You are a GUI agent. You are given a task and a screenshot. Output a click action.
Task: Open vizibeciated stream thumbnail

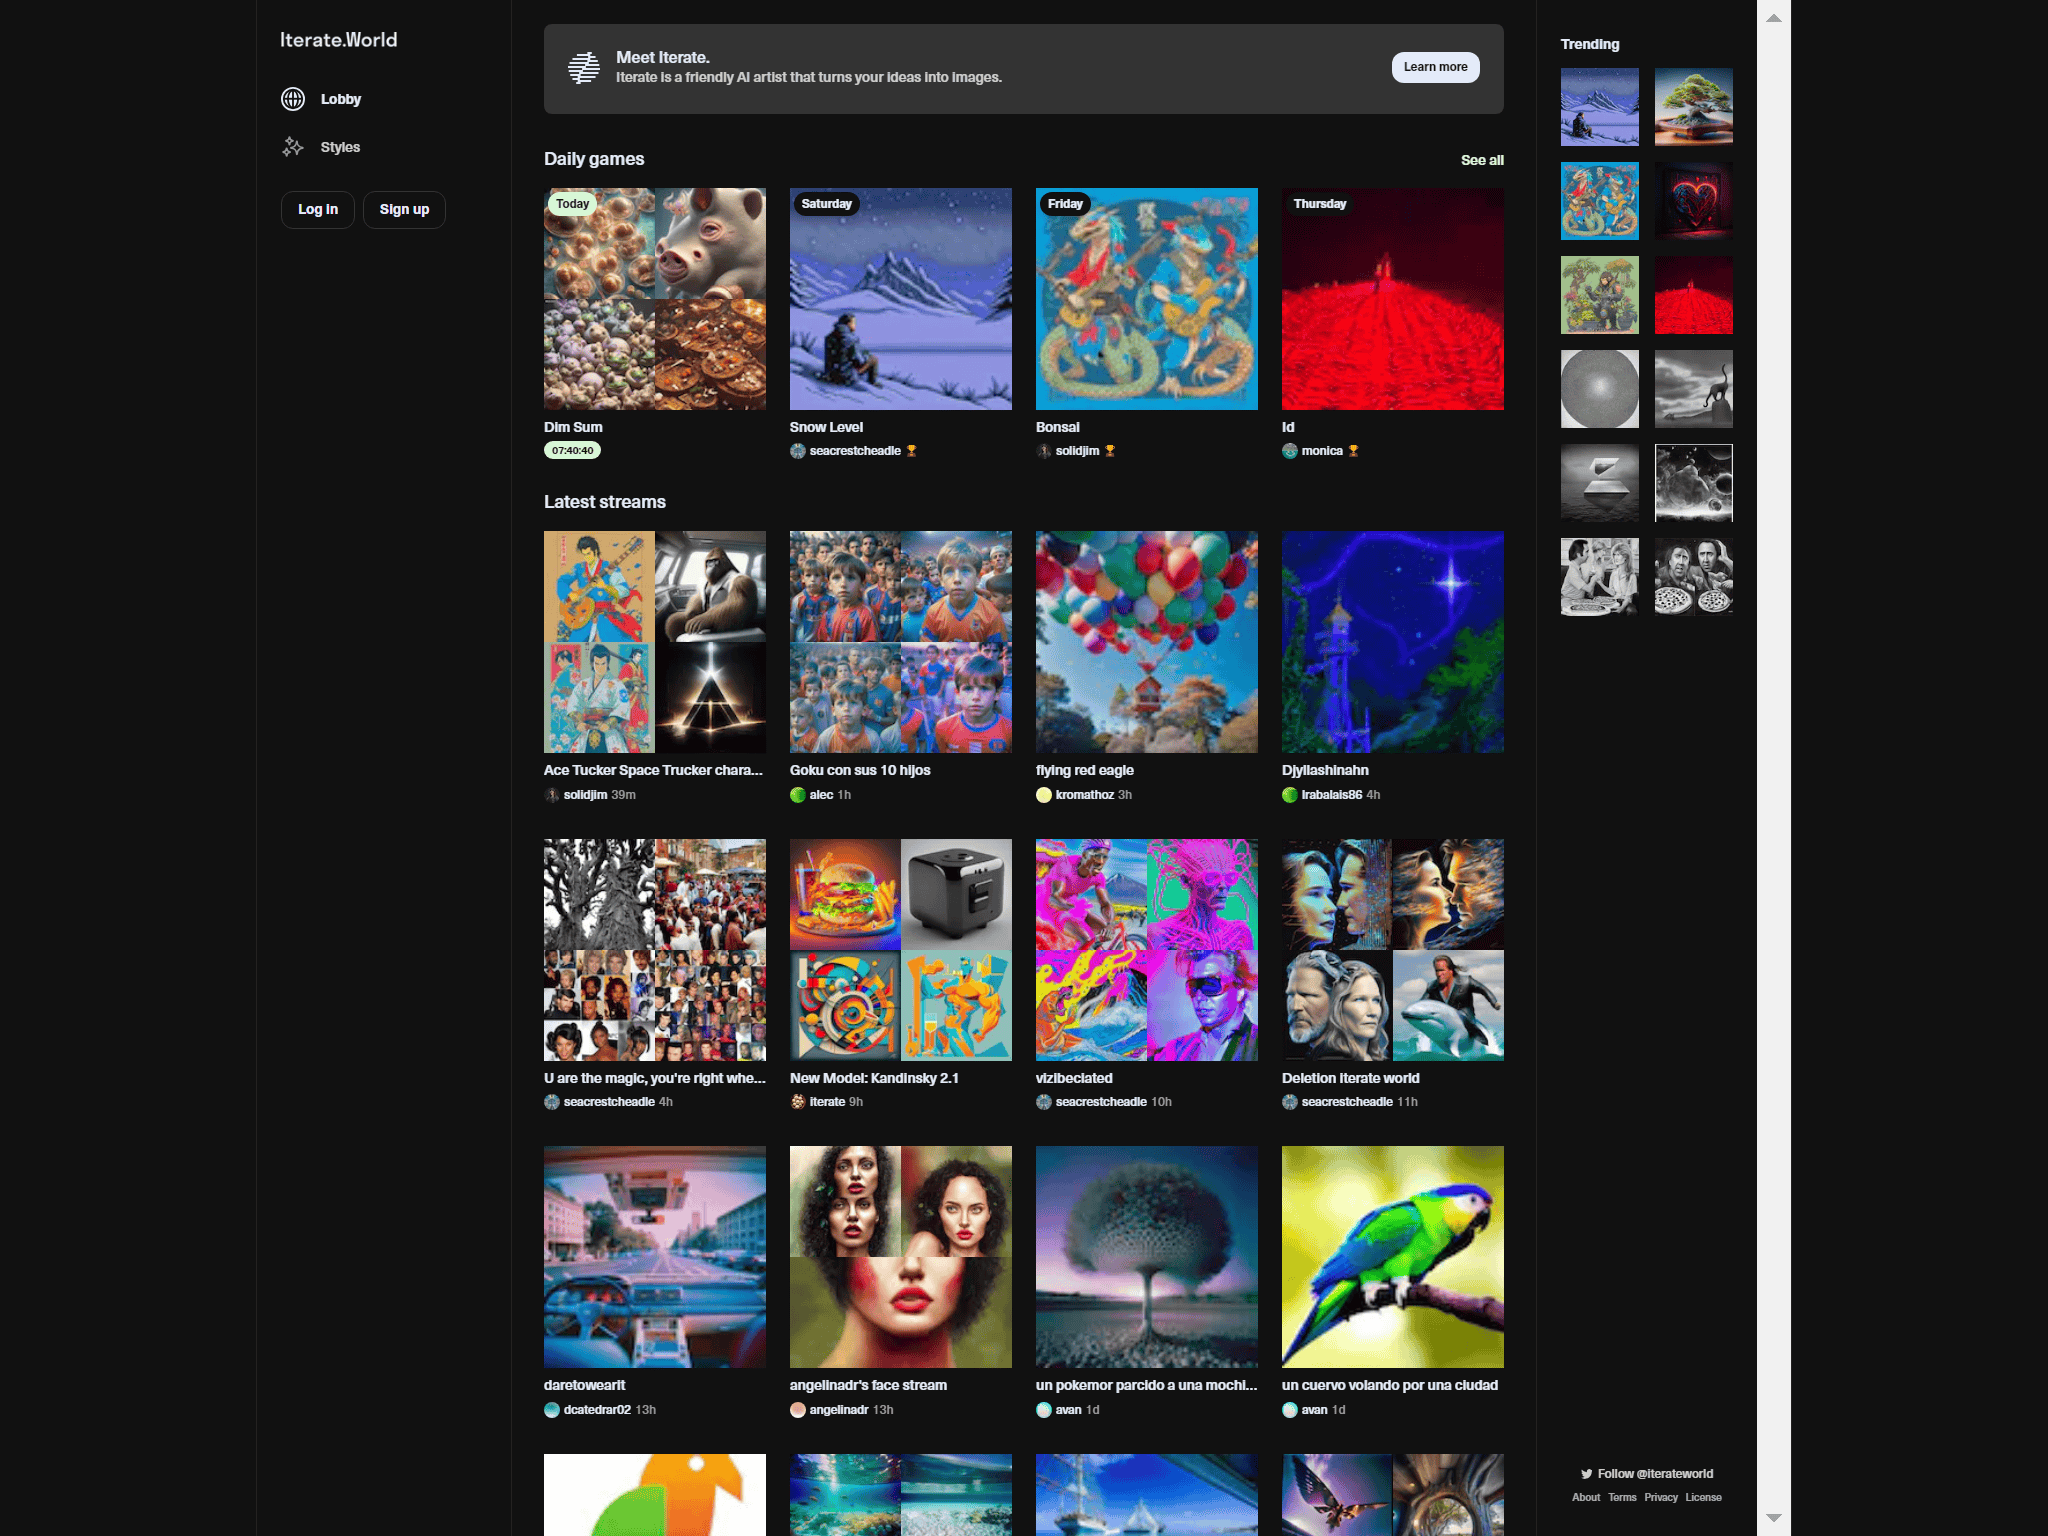pos(1147,950)
